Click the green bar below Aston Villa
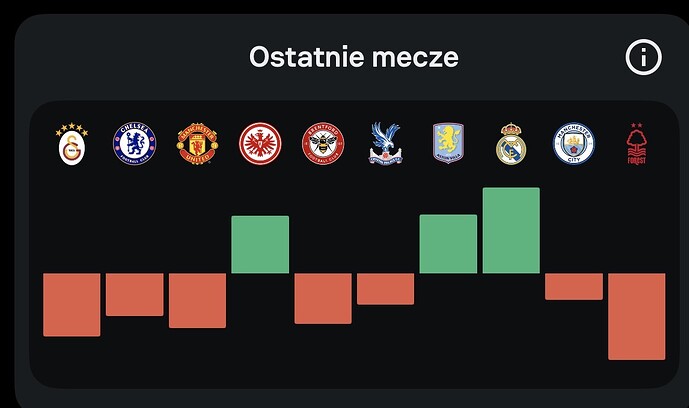The image size is (689, 408). pyautogui.click(x=448, y=244)
